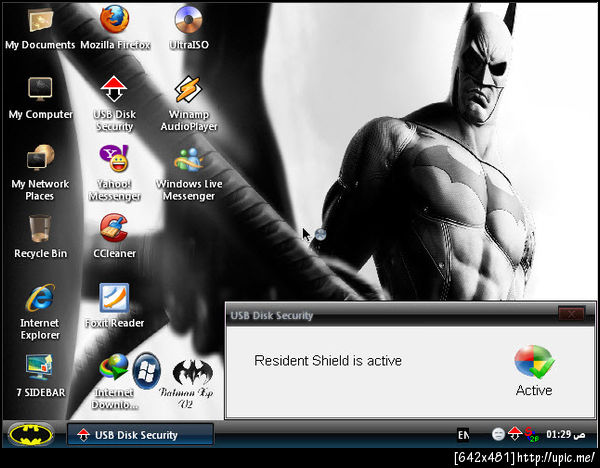Click the Active shield icon in popup

(534, 362)
